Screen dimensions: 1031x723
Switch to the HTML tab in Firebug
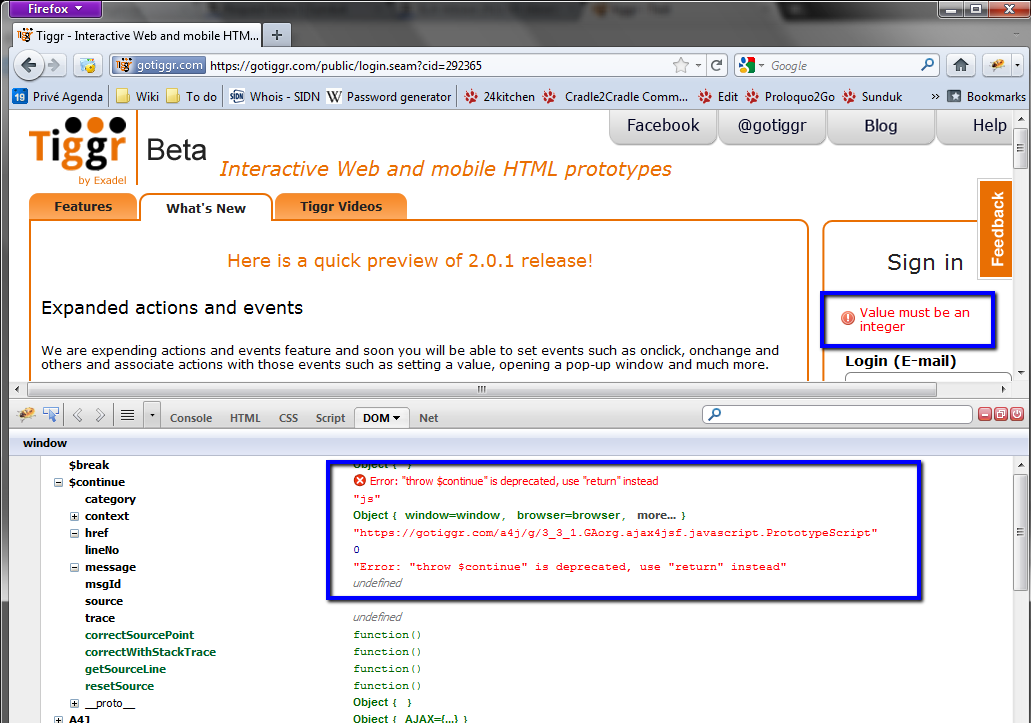click(x=245, y=418)
